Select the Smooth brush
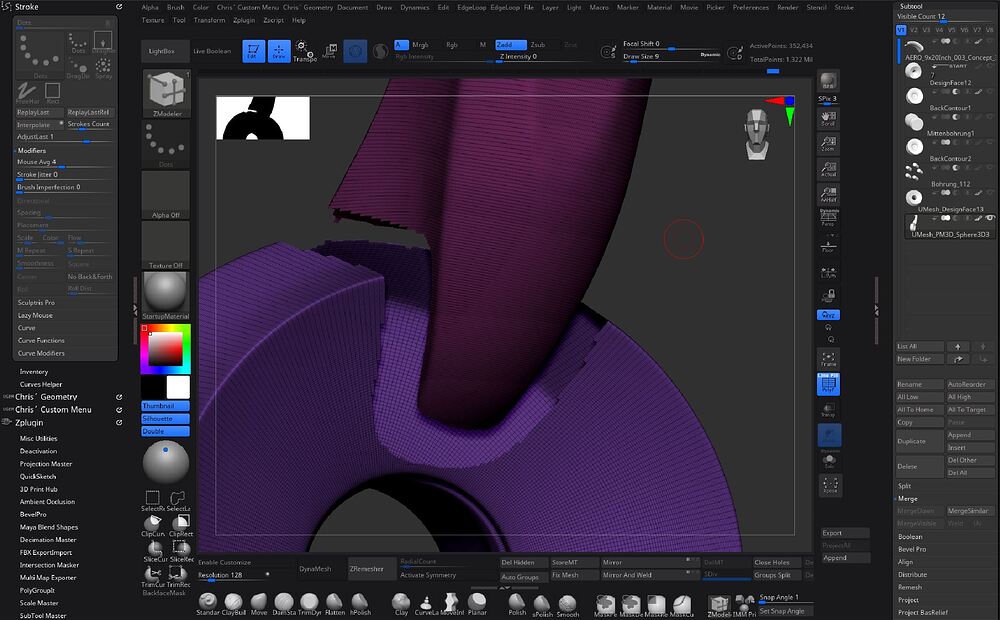Image resolution: width=1000 pixels, height=620 pixels. tap(568, 603)
